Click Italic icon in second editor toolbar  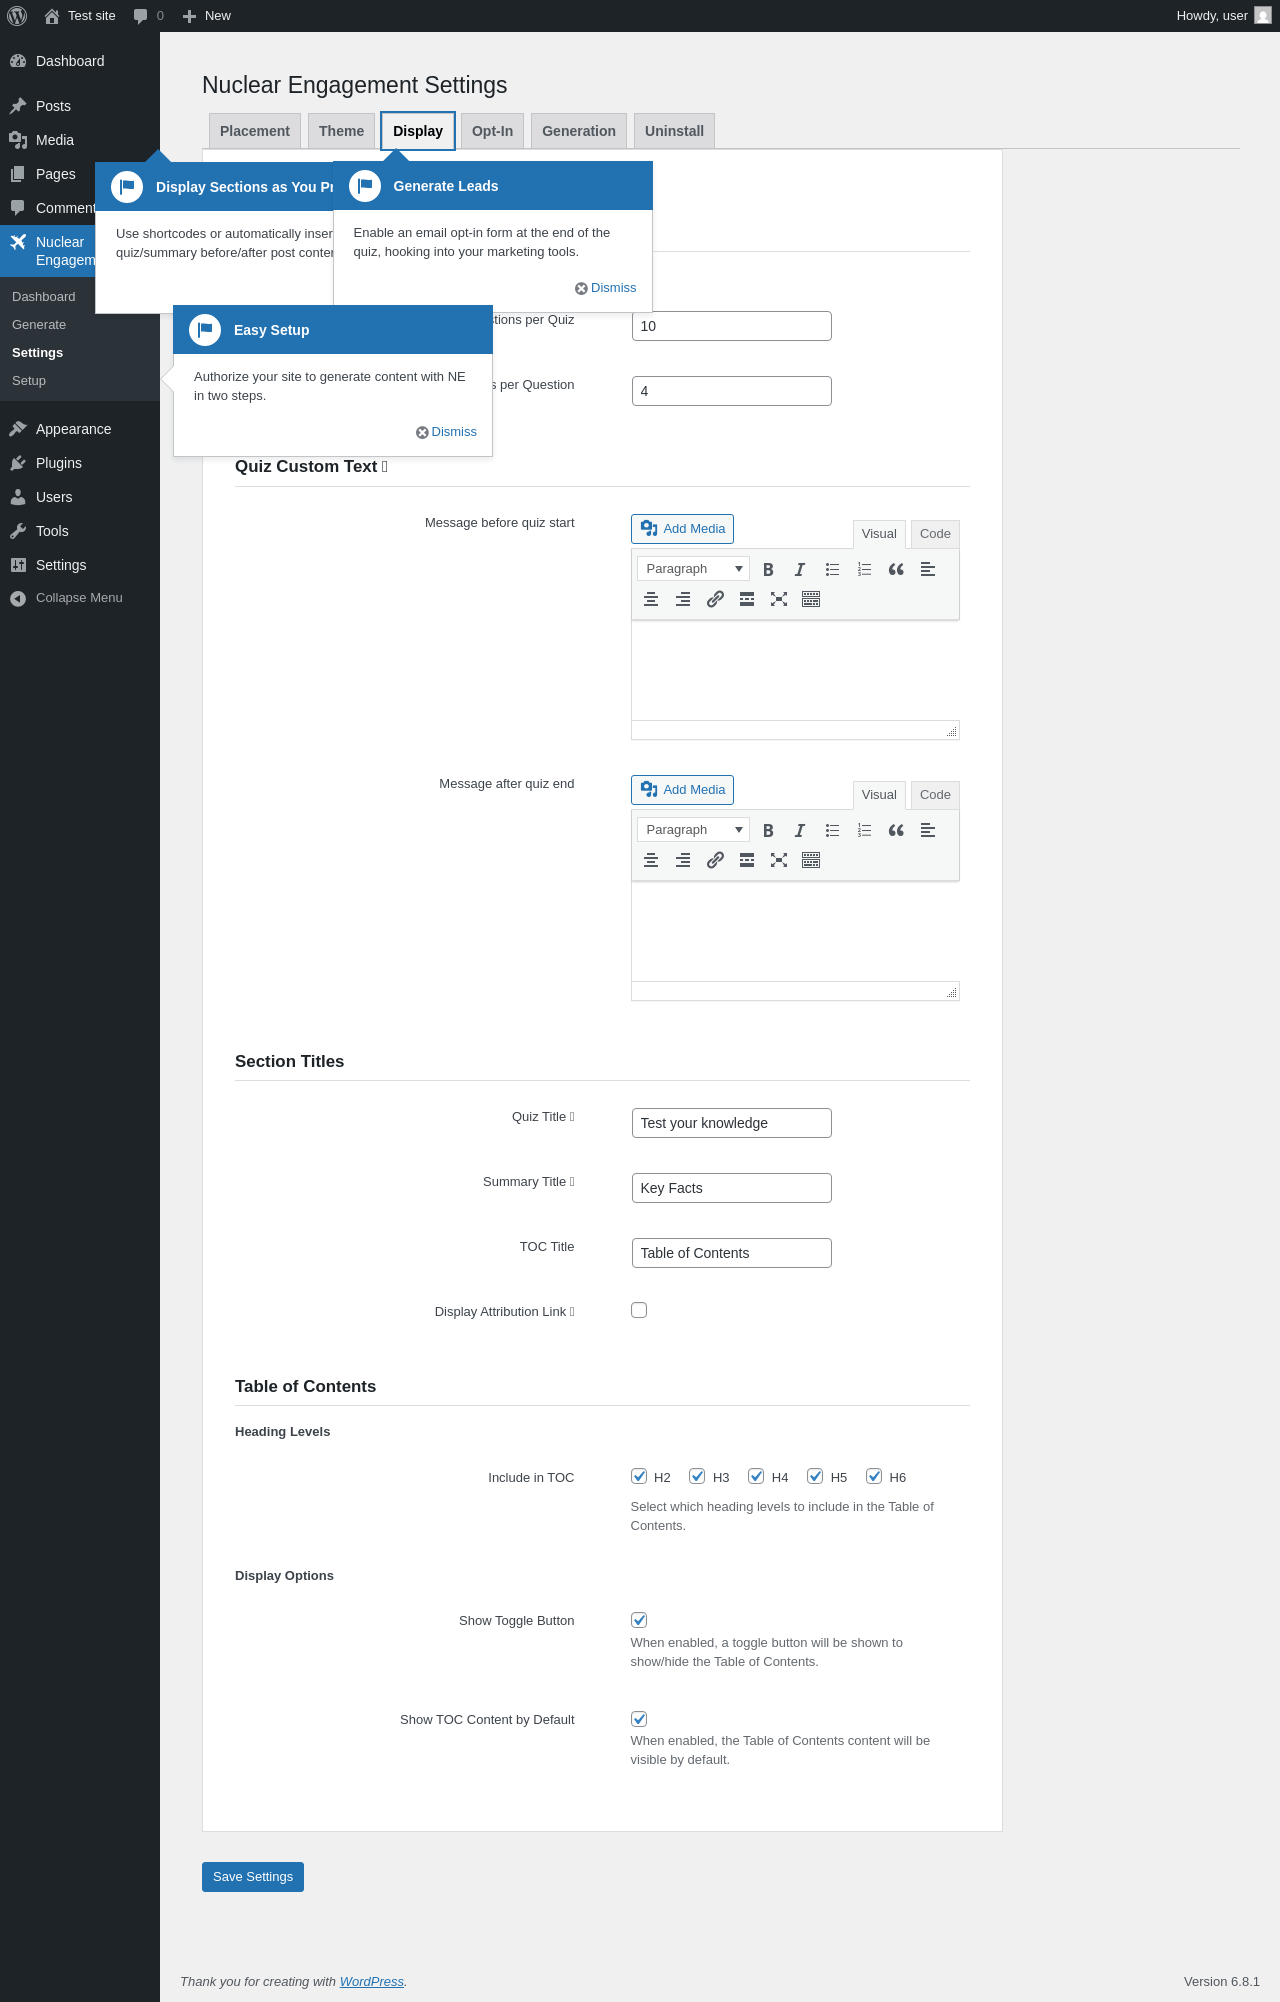[x=800, y=830]
